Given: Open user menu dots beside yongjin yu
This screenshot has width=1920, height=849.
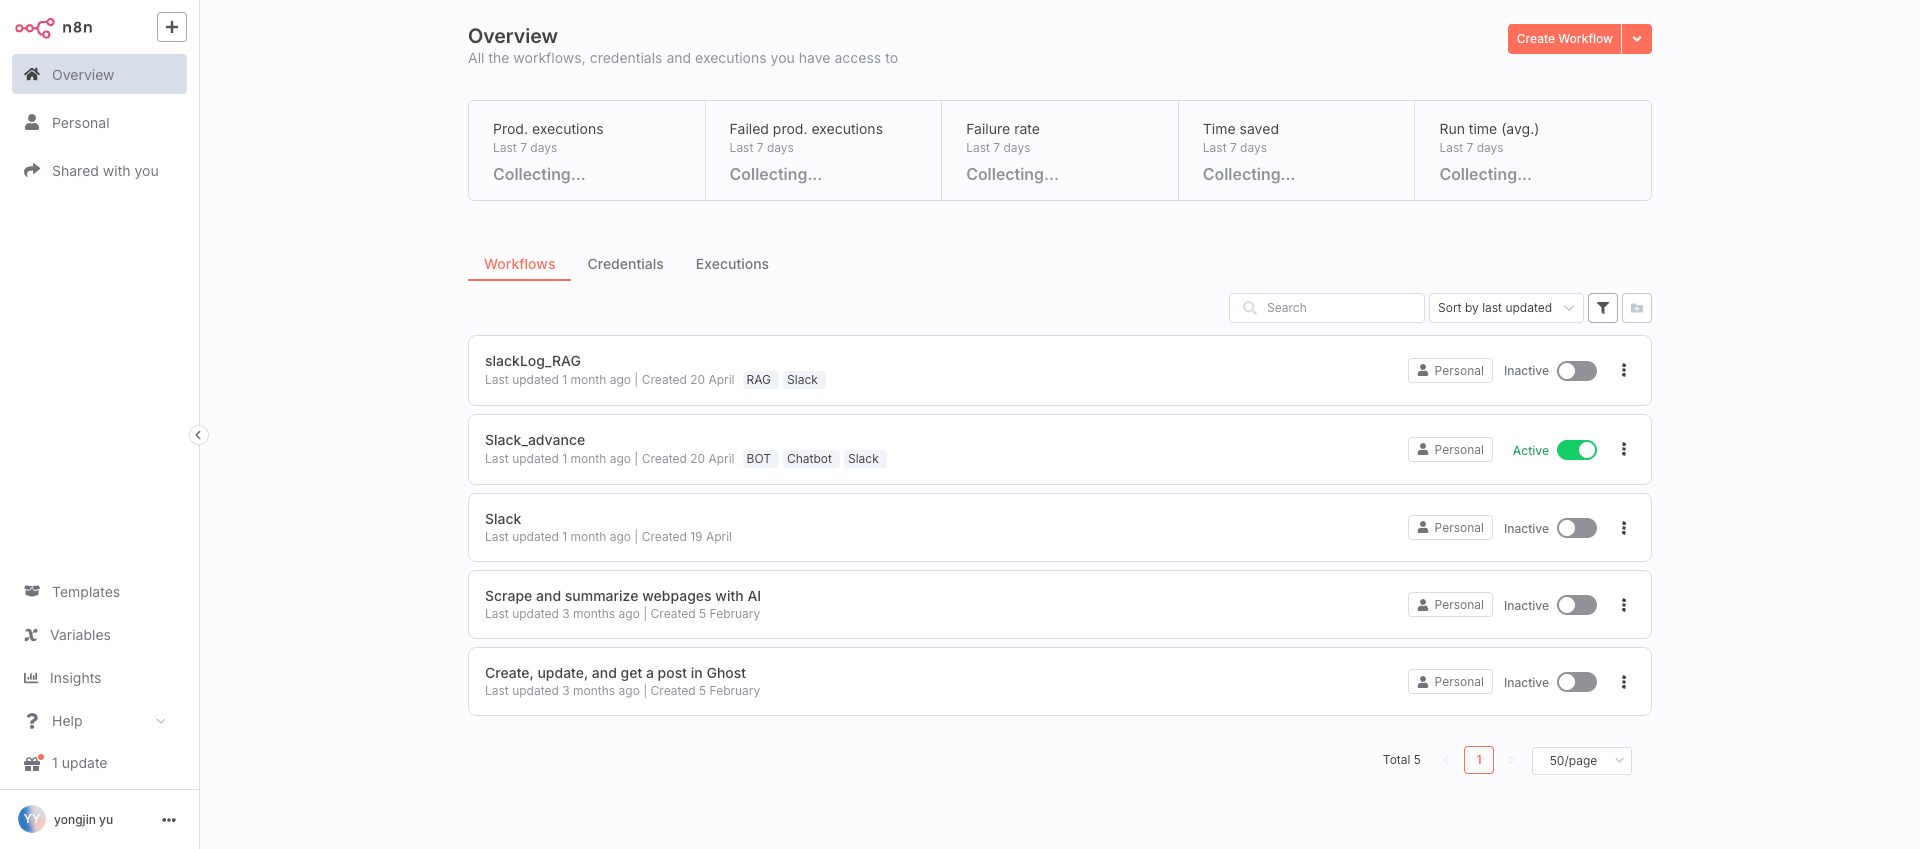Looking at the screenshot, I should click(x=169, y=820).
